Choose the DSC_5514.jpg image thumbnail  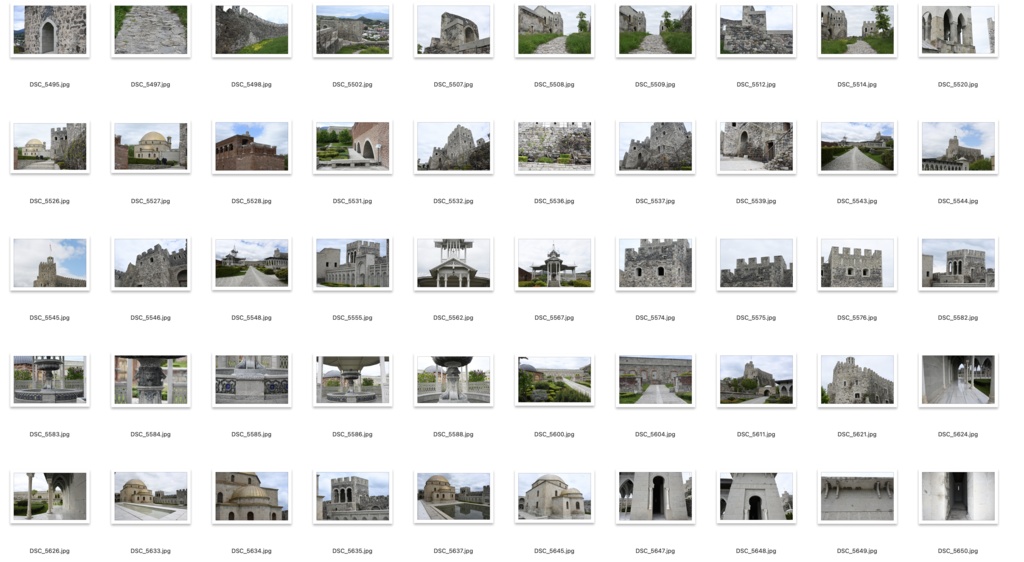pyautogui.click(x=857, y=30)
